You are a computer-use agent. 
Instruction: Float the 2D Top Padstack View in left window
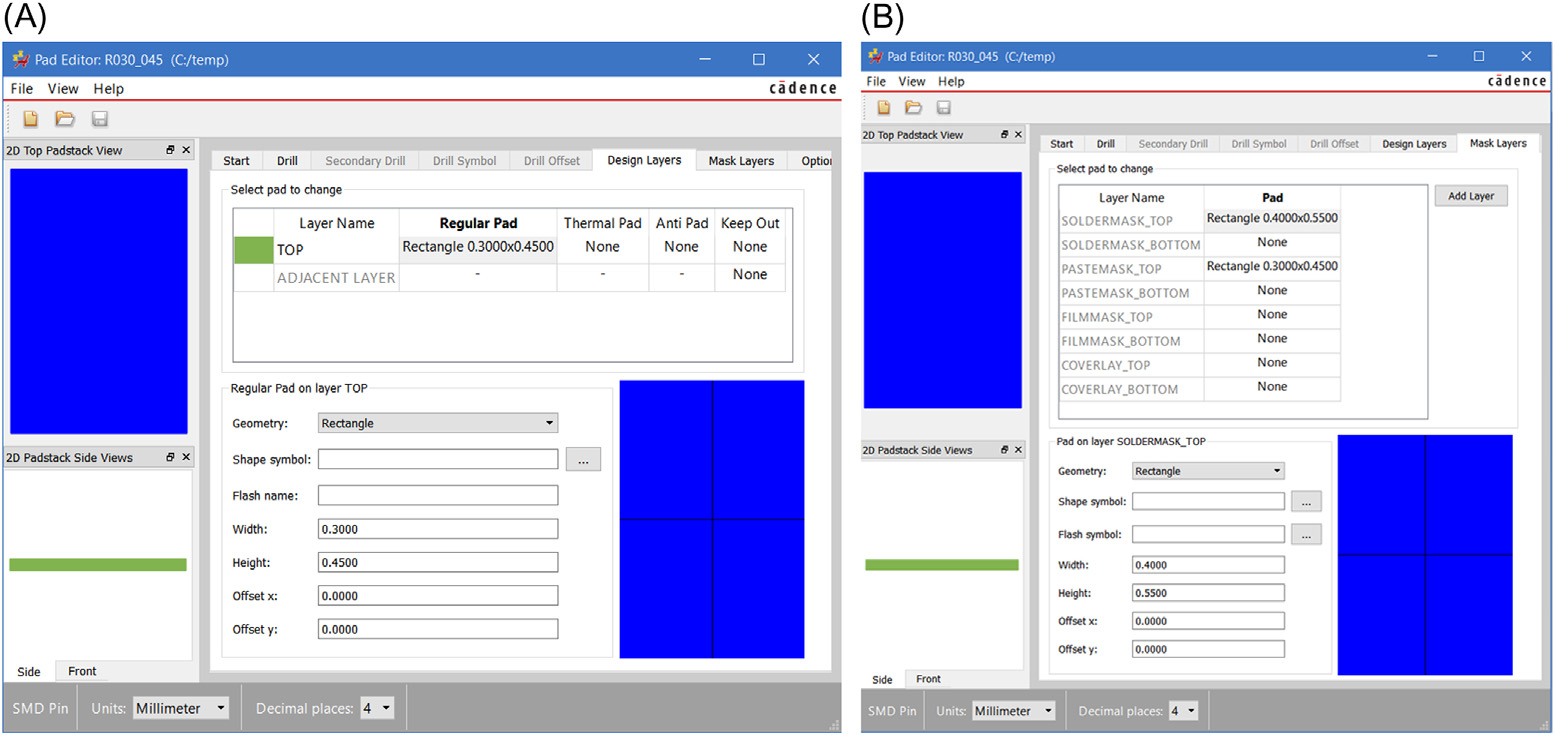click(171, 150)
